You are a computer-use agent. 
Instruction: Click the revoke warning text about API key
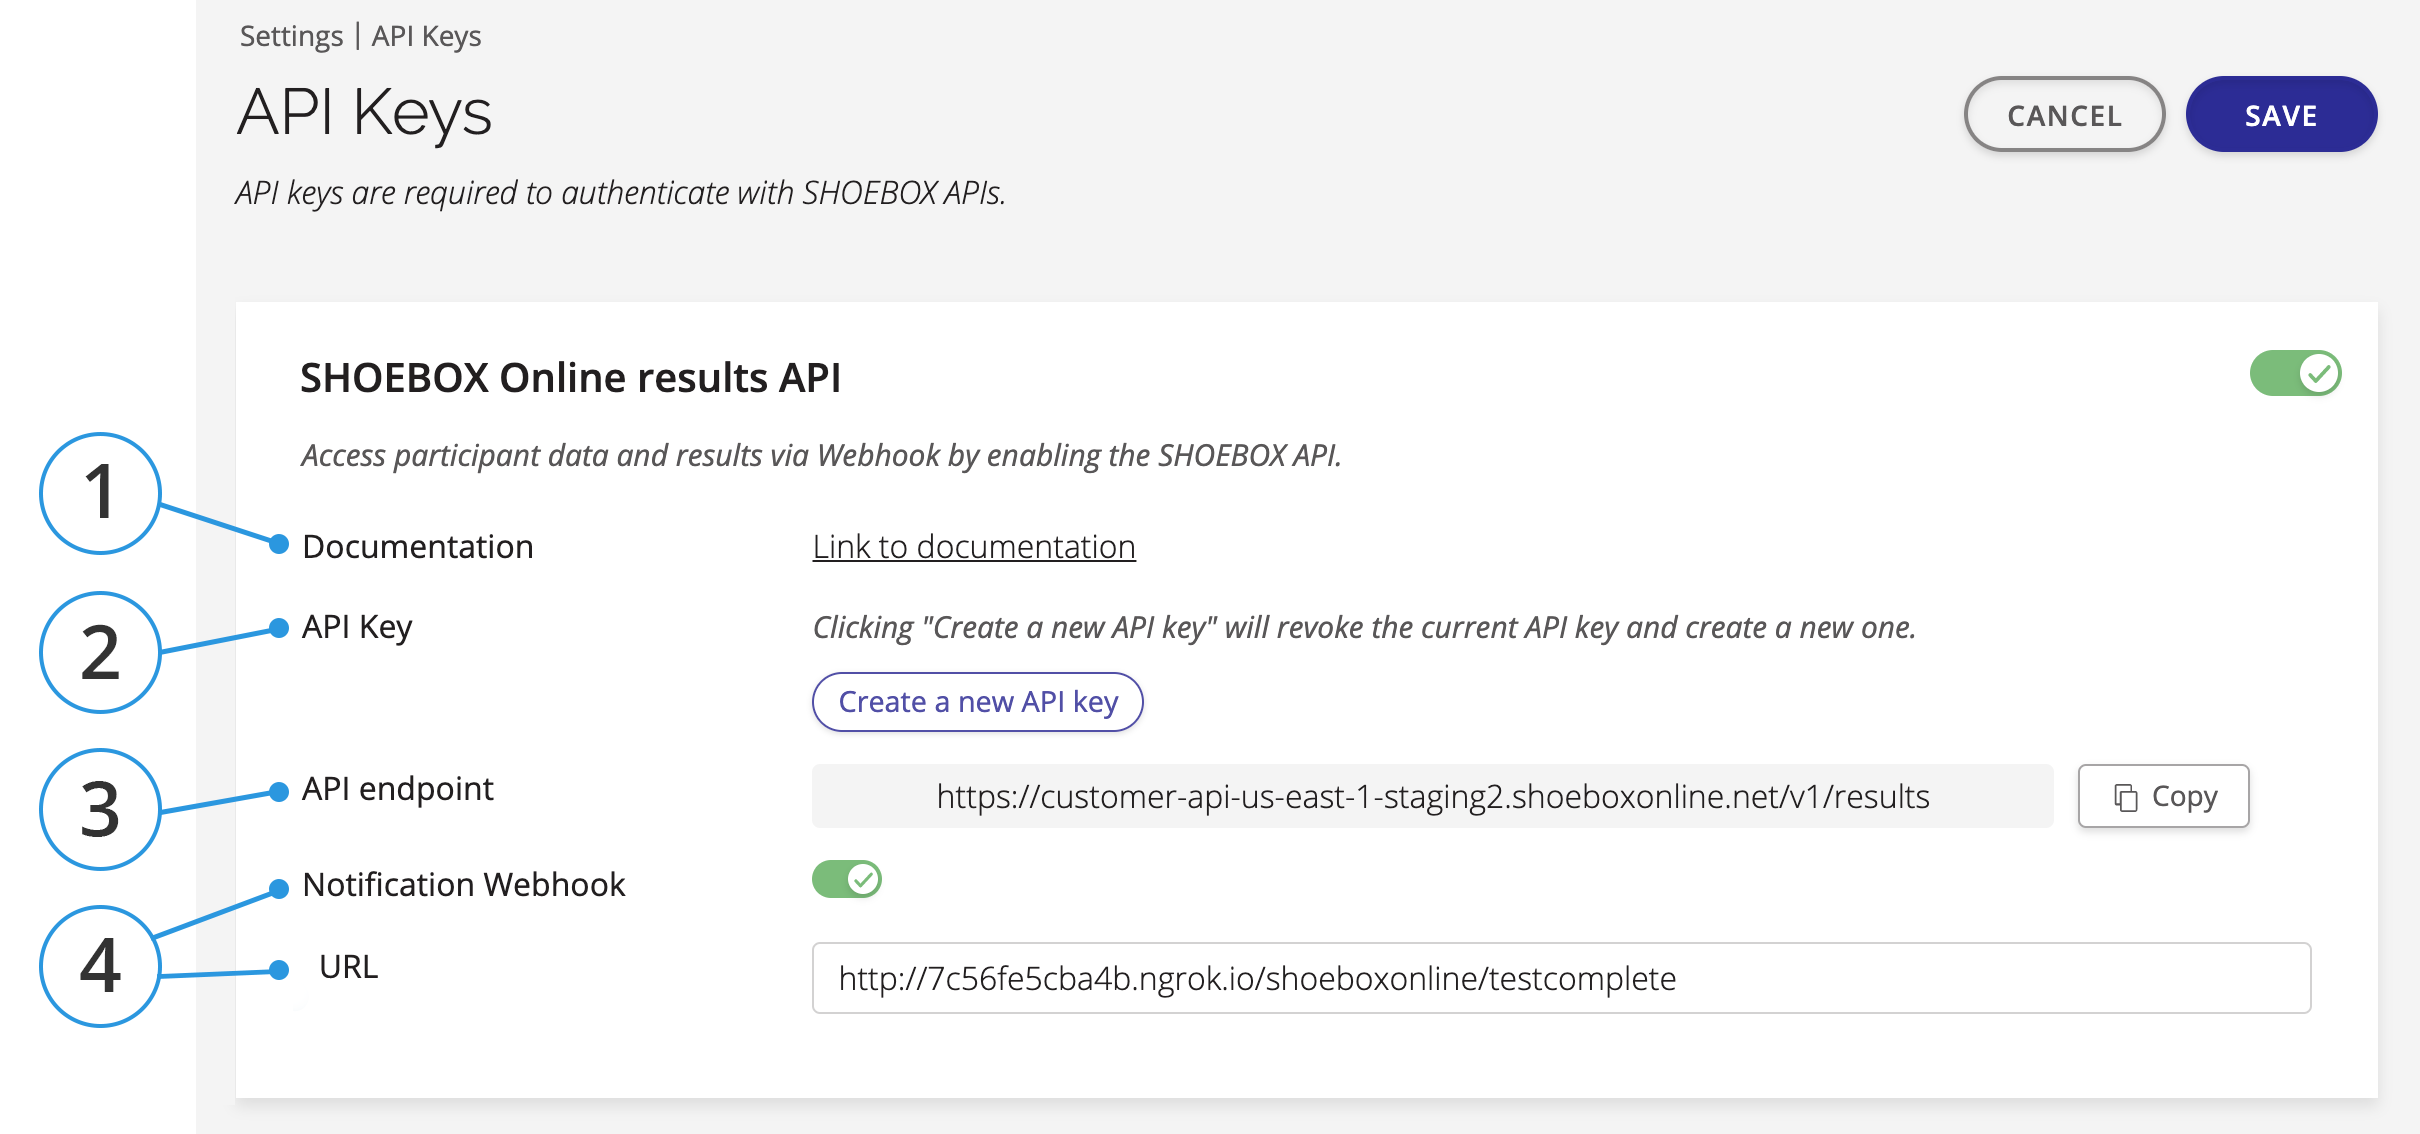coord(1364,627)
